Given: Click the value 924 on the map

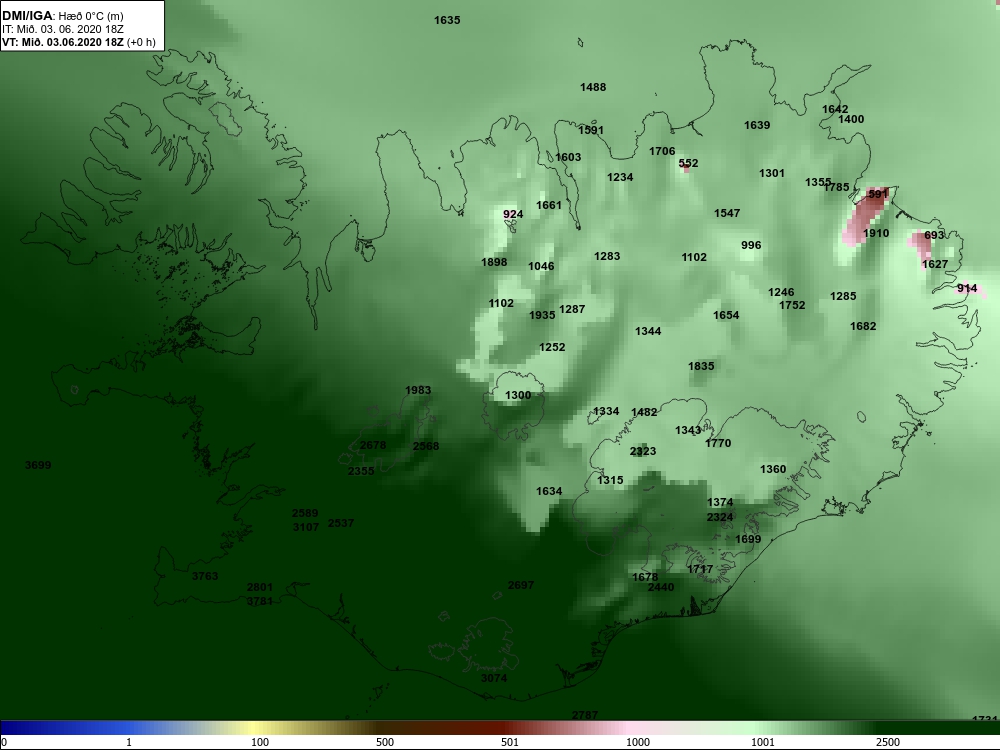Looking at the screenshot, I should (x=513, y=214).
